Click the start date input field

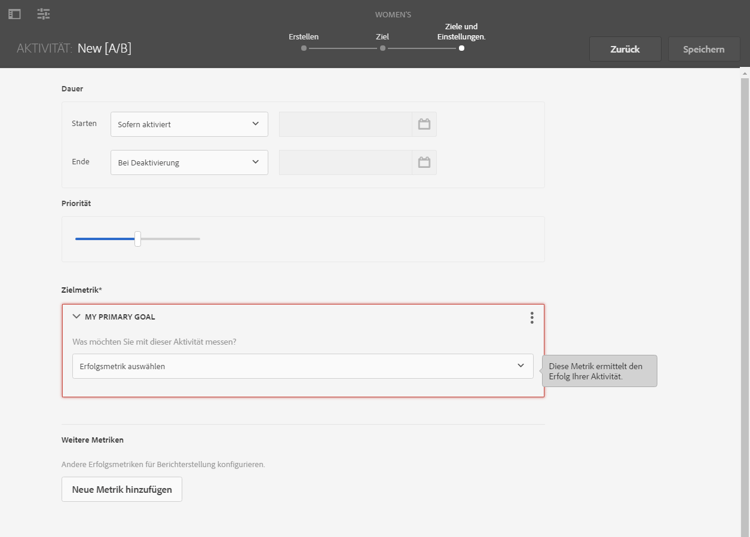[x=345, y=124]
